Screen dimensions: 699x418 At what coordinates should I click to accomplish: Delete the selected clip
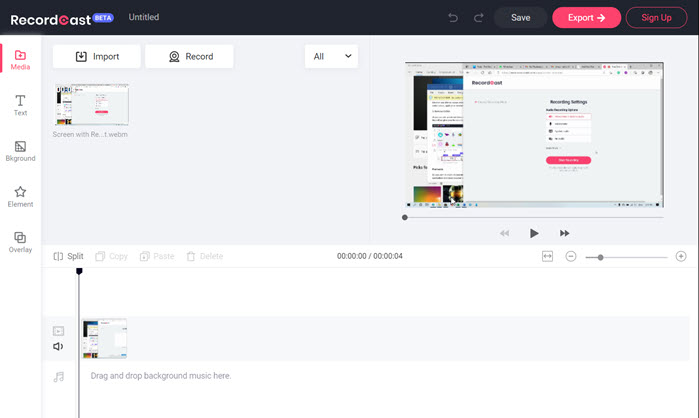point(205,256)
